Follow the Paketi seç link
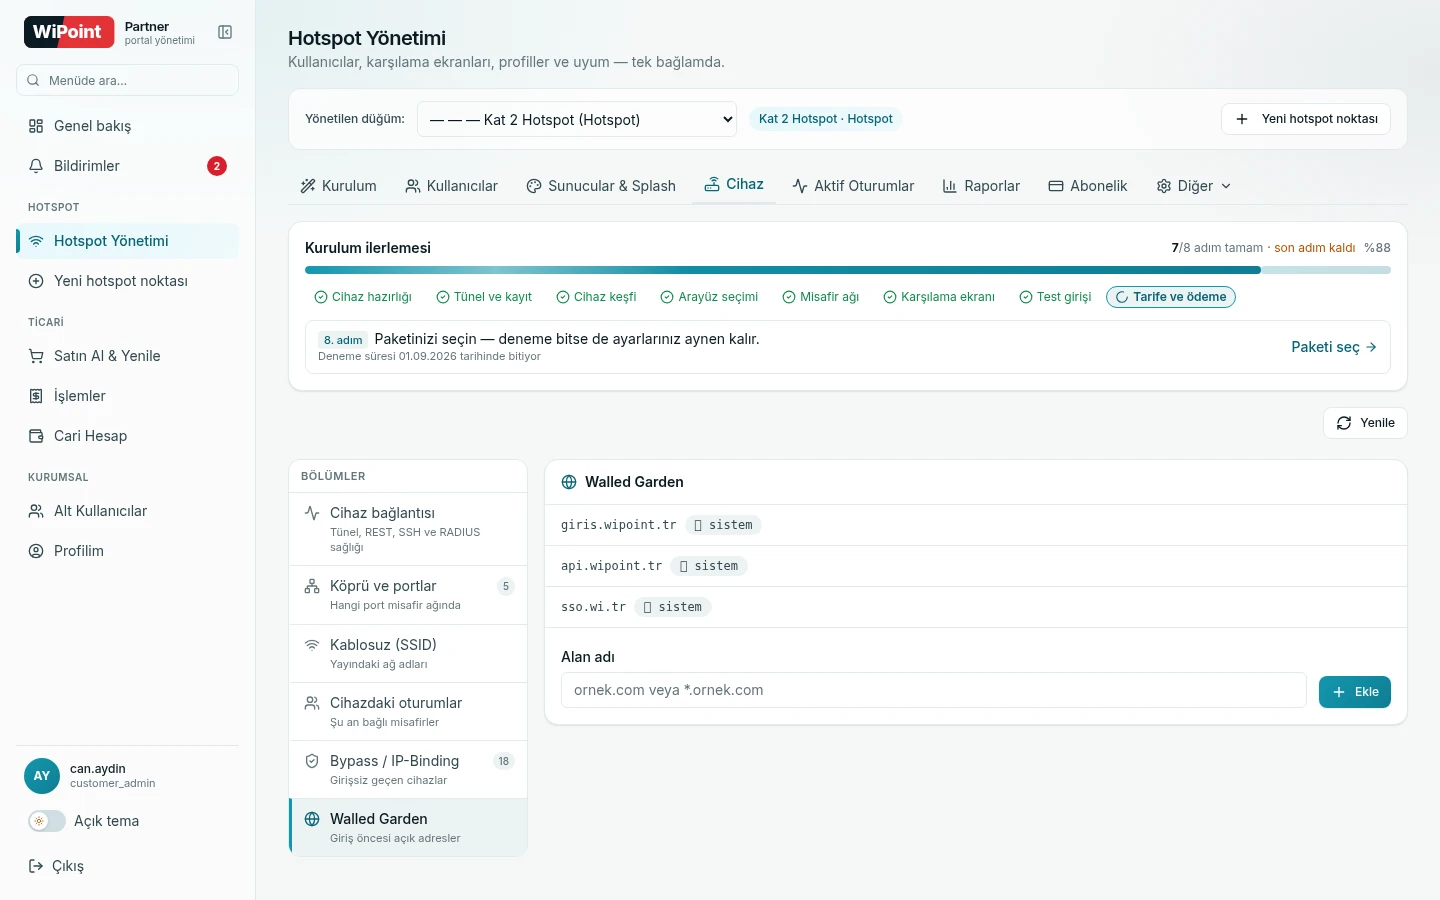This screenshot has height=900, width=1440. tap(1334, 347)
